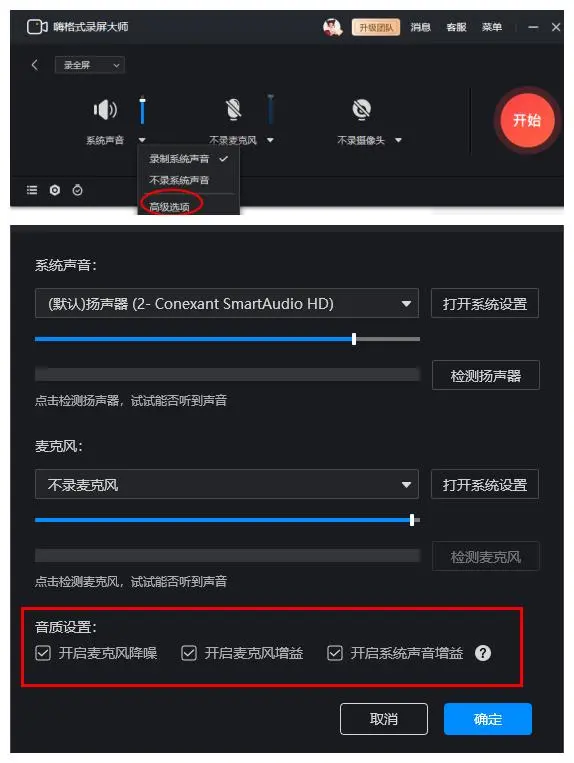
Task: Click the disabled camera icon
Action: tap(361, 109)
